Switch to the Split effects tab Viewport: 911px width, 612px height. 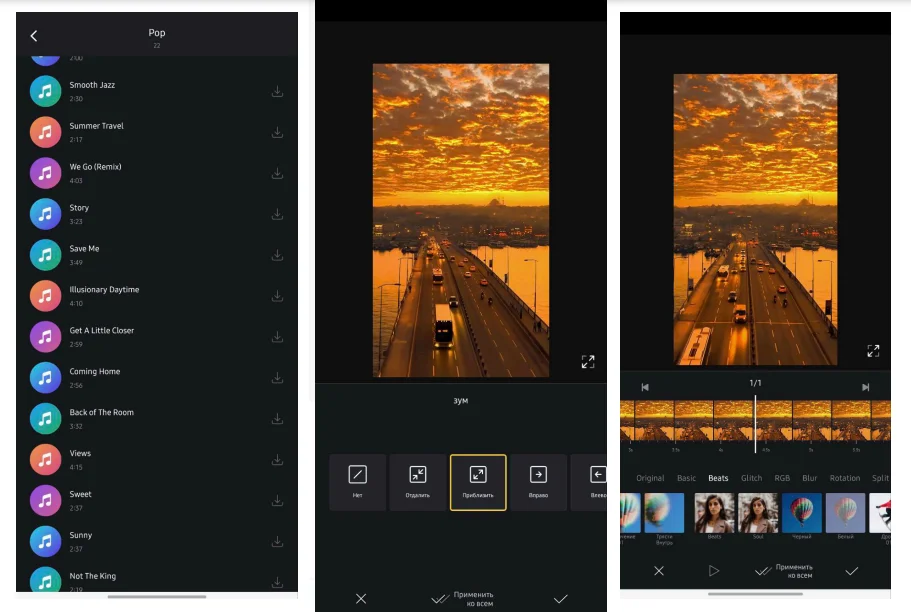(x=880, y=478)
